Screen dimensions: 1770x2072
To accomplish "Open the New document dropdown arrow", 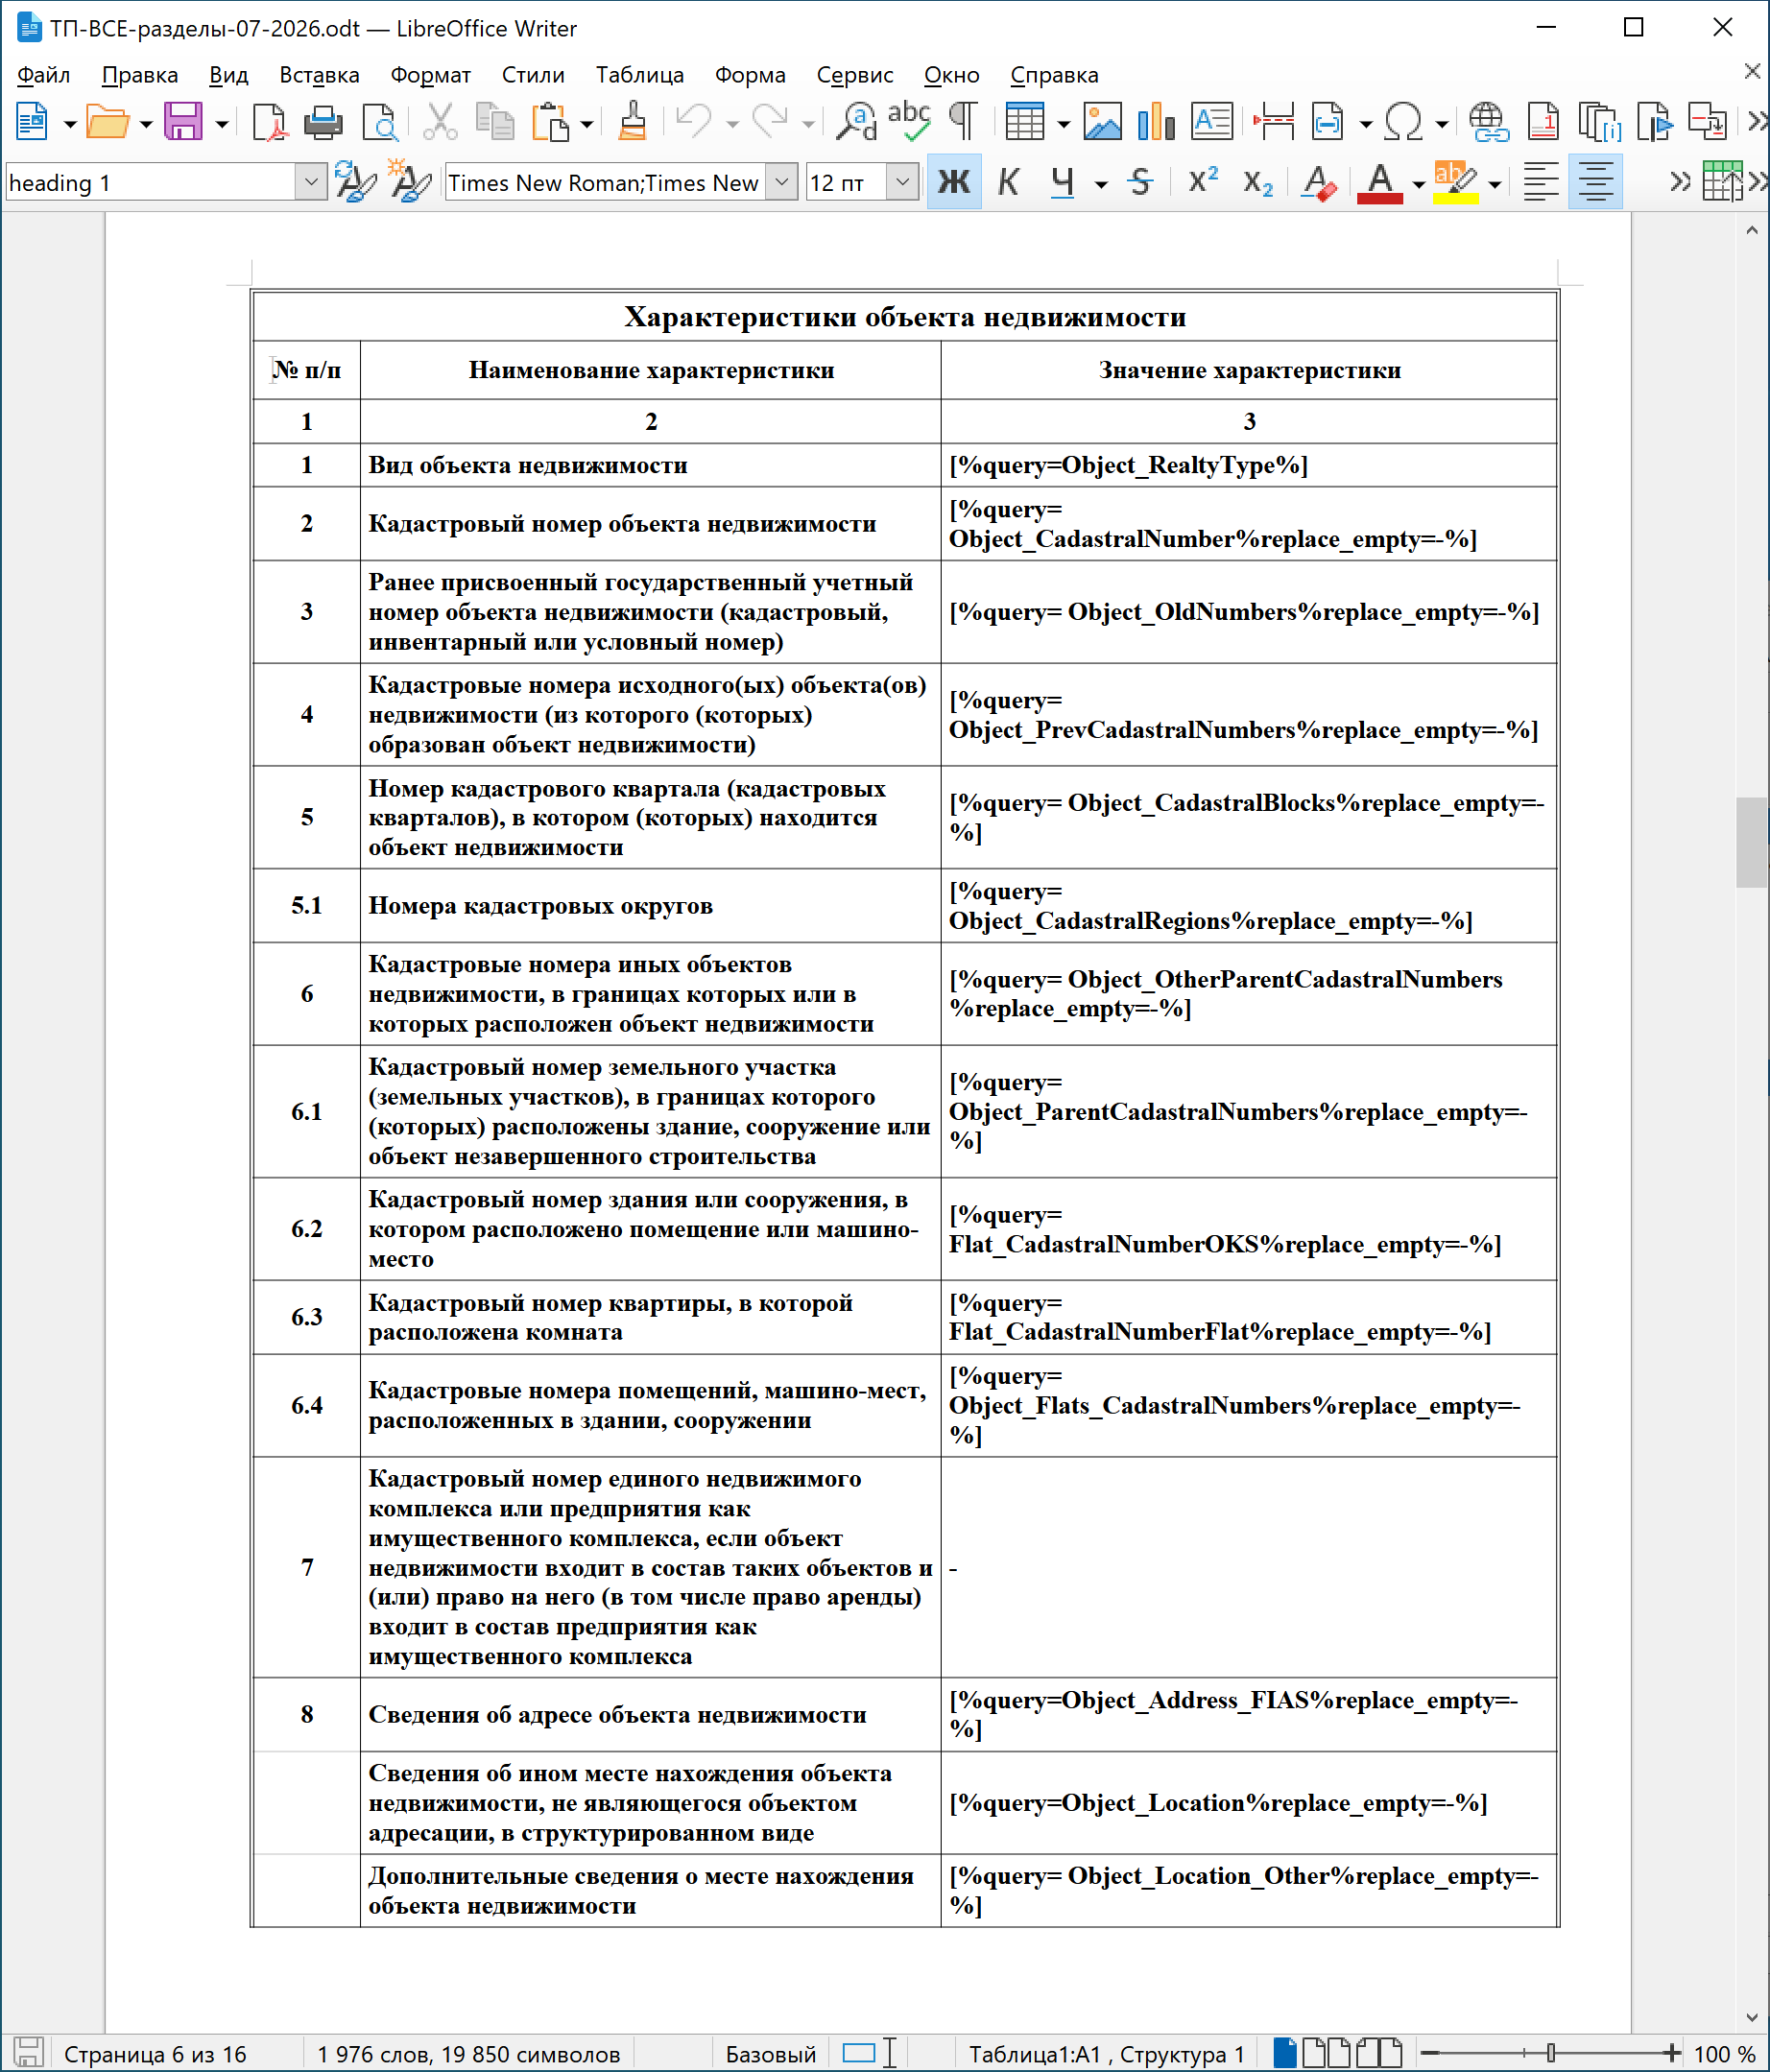I will 70,124.
